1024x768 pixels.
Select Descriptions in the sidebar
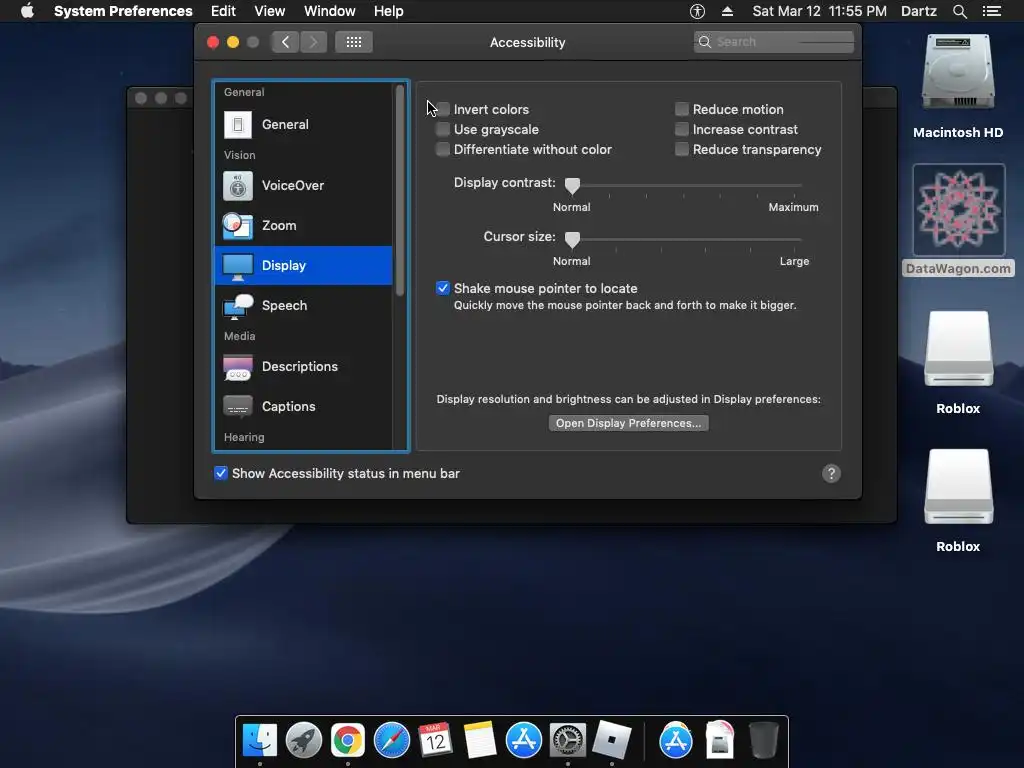click(x=303, y=366)
